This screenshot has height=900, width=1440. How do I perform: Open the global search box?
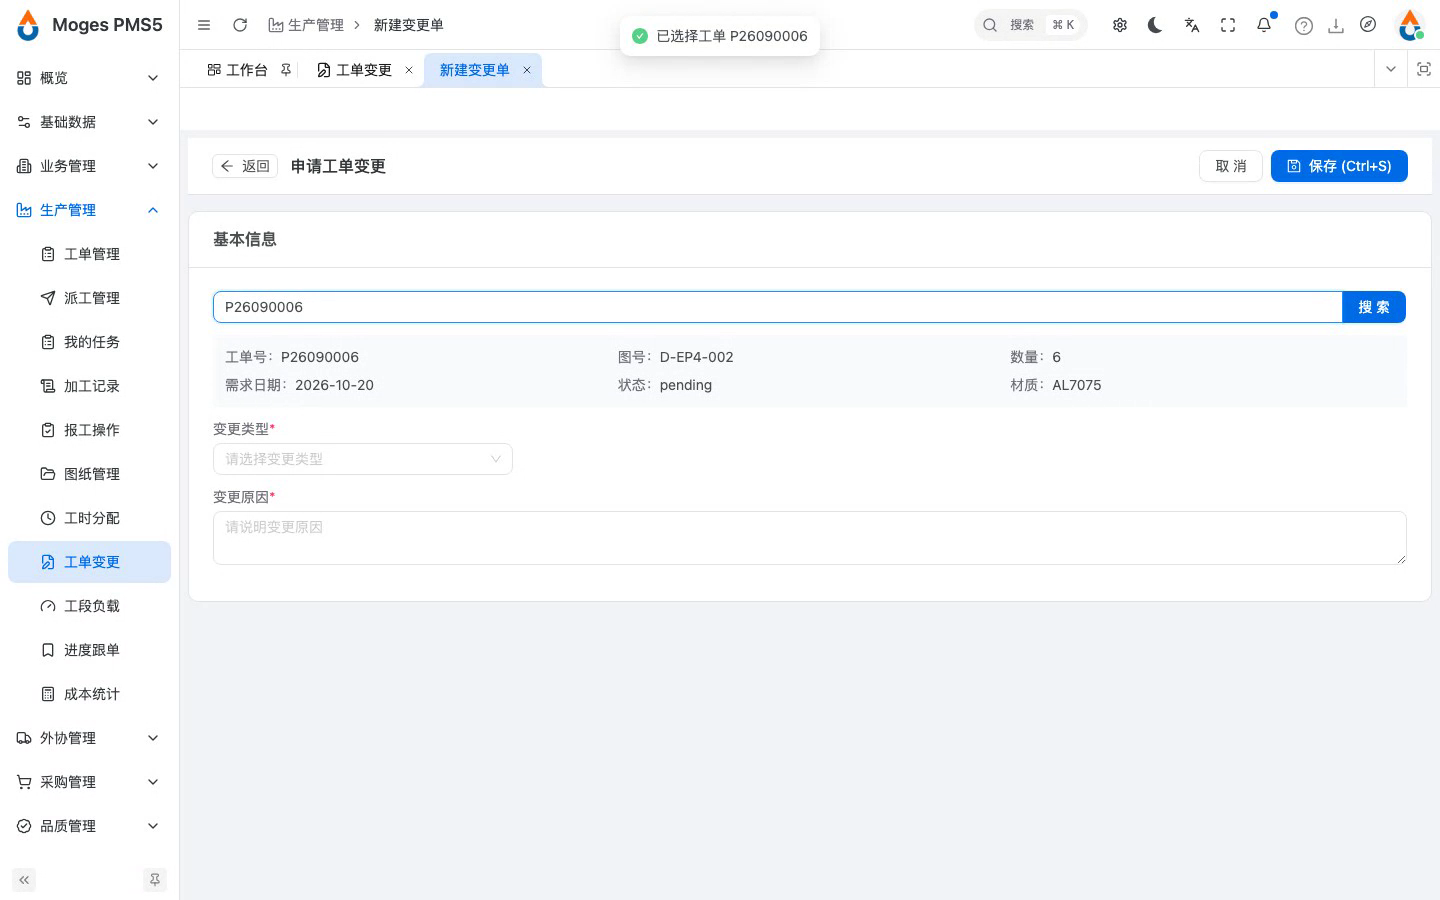click(x=1030, y=25)
